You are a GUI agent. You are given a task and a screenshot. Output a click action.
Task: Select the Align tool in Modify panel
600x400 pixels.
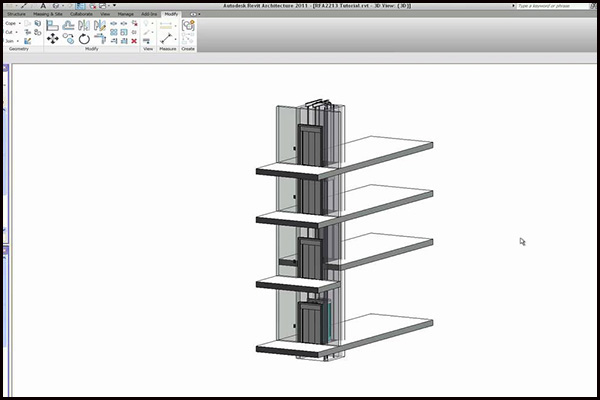pos(52,26)
